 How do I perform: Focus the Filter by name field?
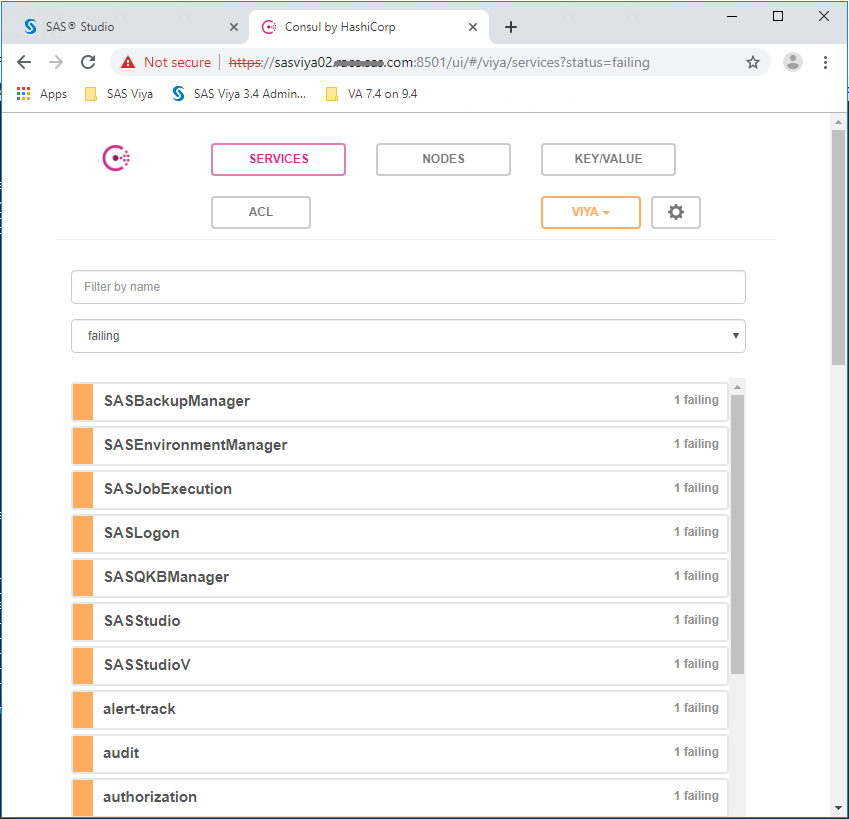[408, 287]
